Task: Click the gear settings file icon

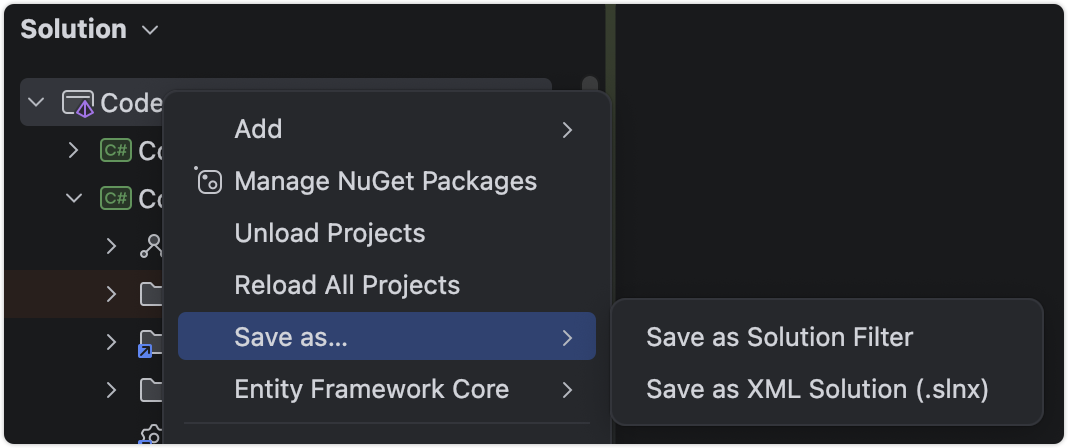Action: click(150, 436)
